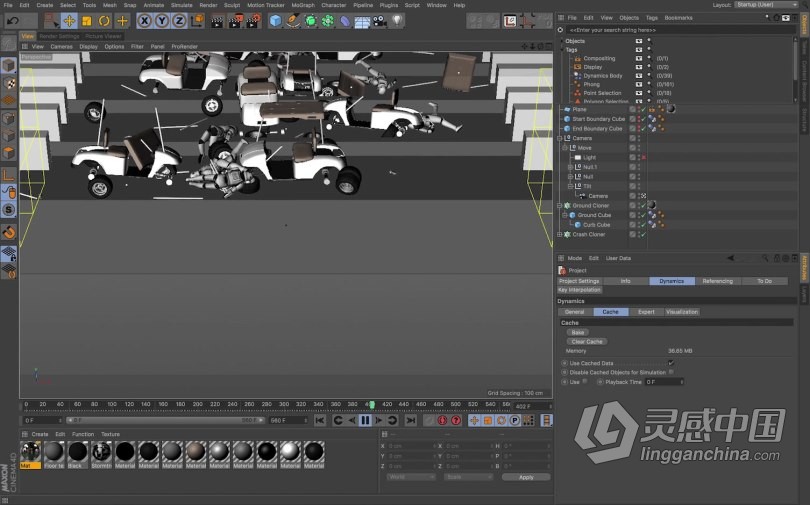Screen dimensions: 810x505
Task: Click the green timeline playhead marker
Action: 371,404
